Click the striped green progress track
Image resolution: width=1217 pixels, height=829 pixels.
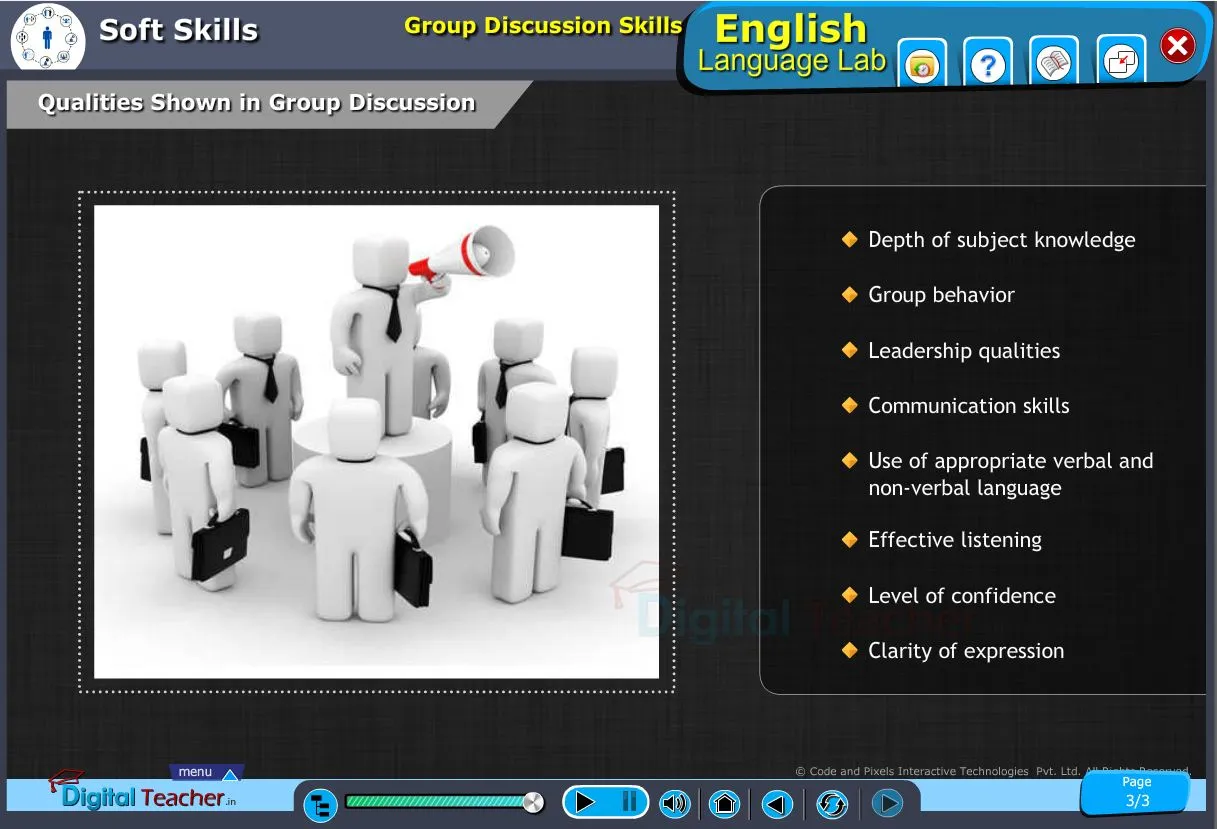(434, 802)
